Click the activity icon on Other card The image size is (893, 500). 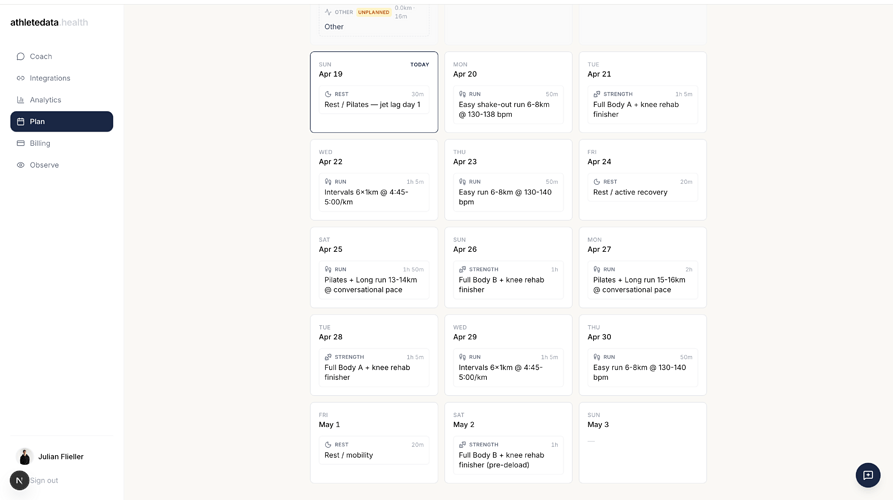[328, 12]
